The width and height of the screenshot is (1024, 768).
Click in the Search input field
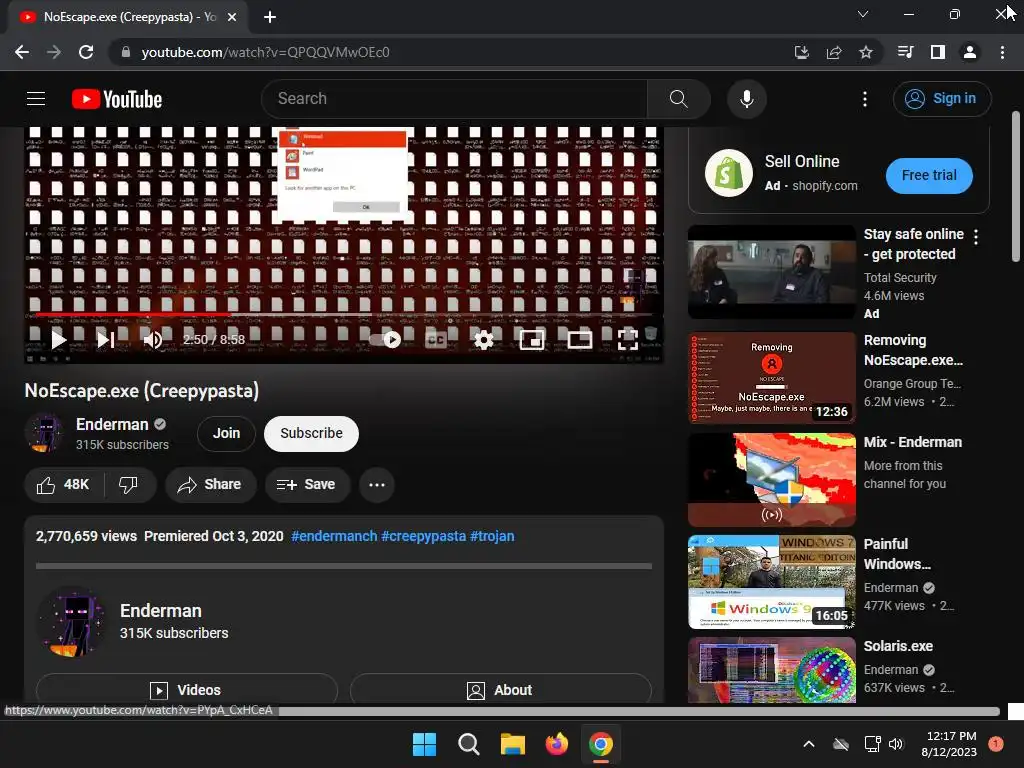455,99
